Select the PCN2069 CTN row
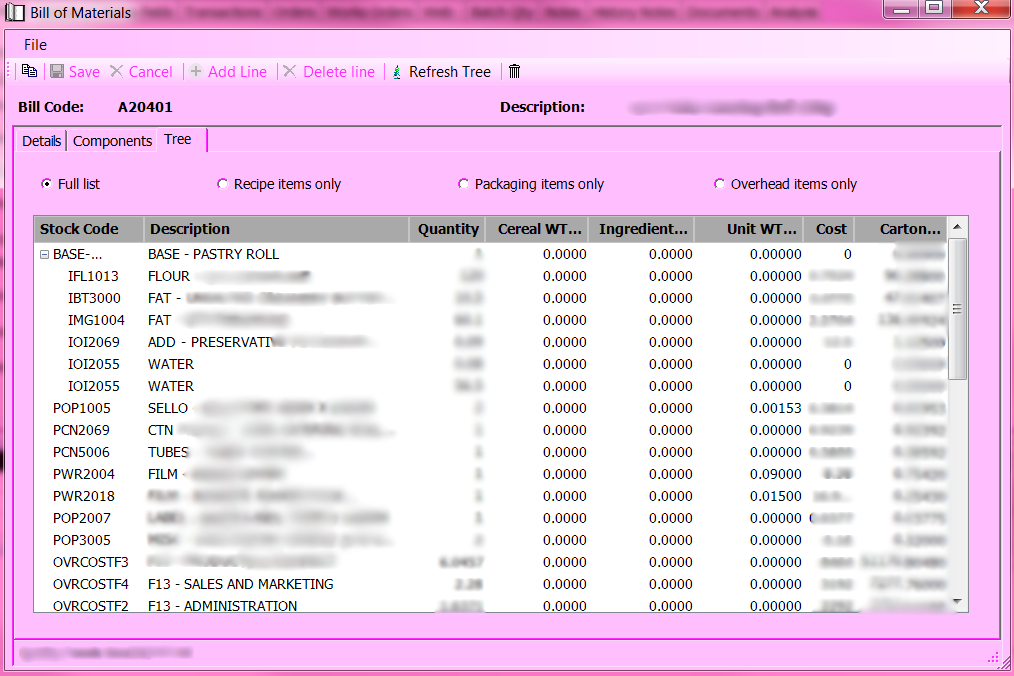 [x=491, y=430]
